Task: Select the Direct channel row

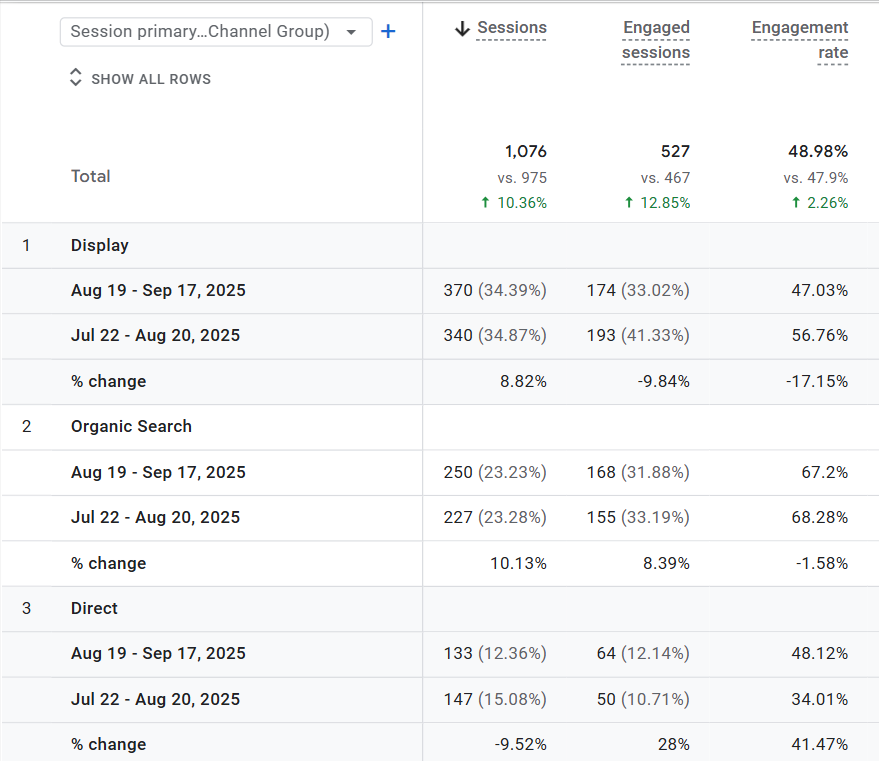Action: click(x=94, y=608)
